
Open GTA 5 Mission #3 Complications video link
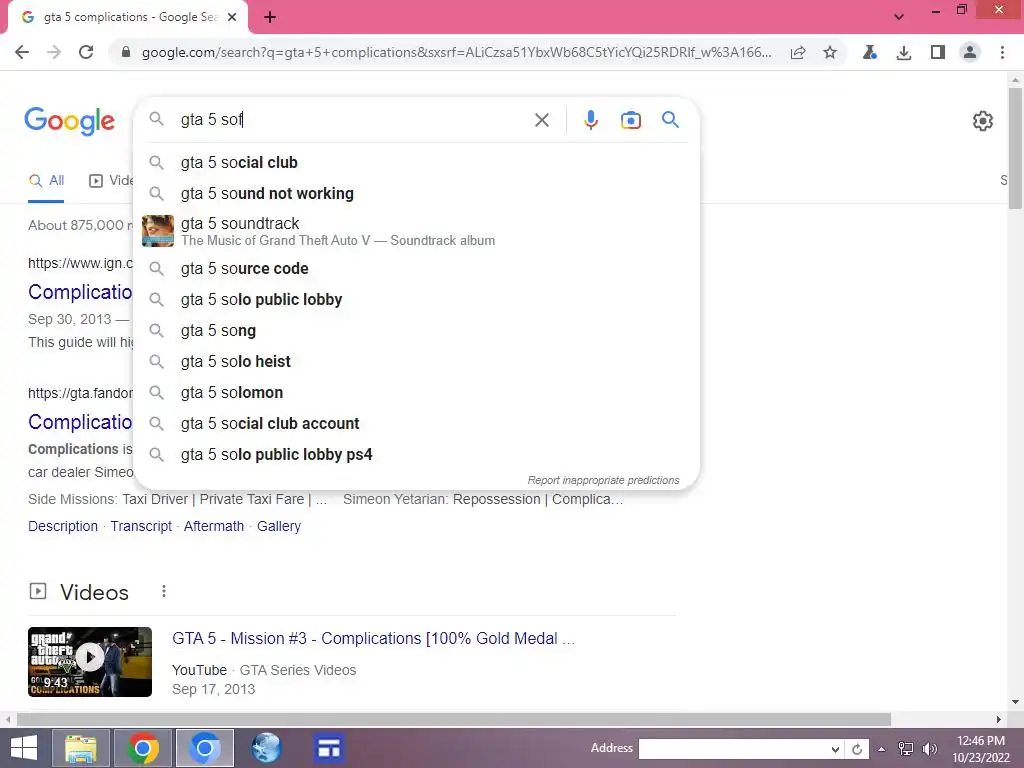[374, 638]
